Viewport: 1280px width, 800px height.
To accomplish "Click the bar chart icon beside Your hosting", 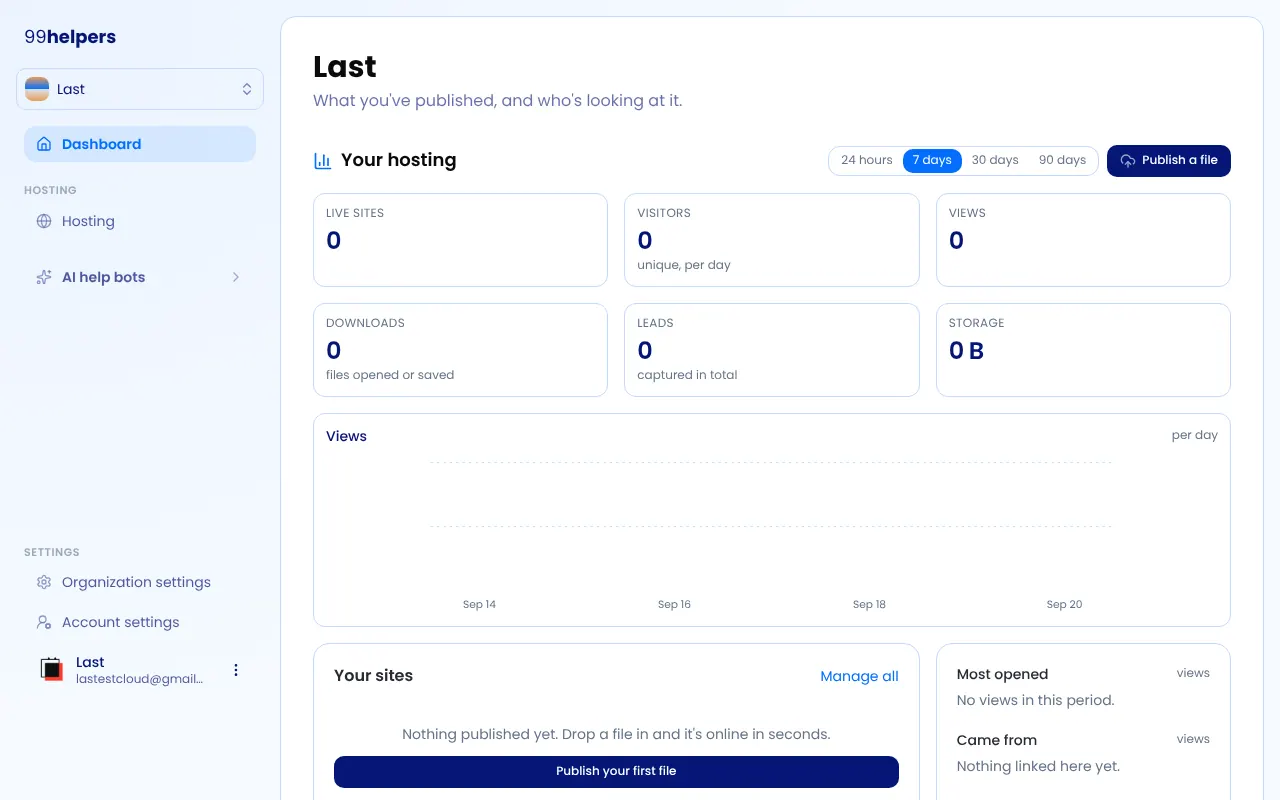I will pyautogui.click(x=323, y=160).
